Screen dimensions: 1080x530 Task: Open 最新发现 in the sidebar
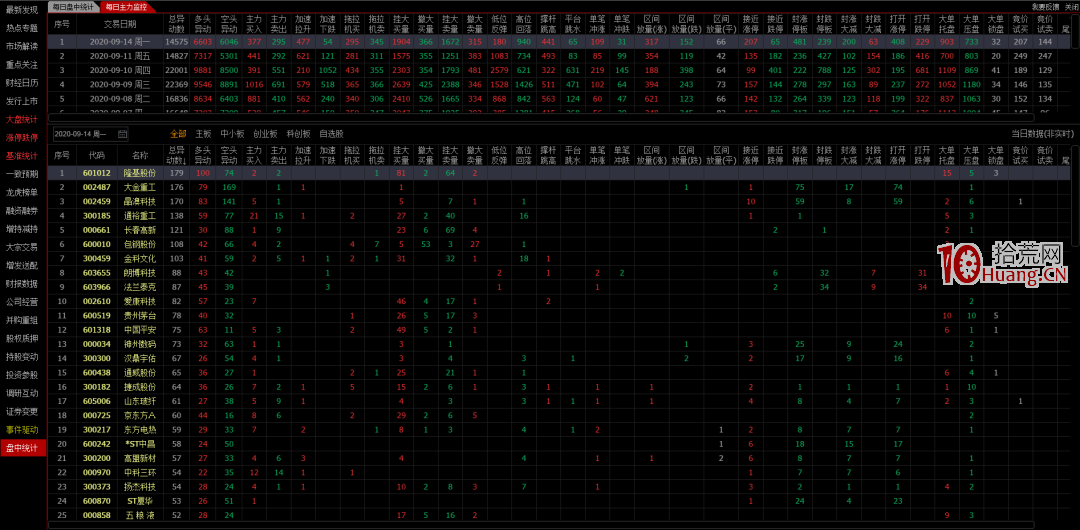point(23,10)
